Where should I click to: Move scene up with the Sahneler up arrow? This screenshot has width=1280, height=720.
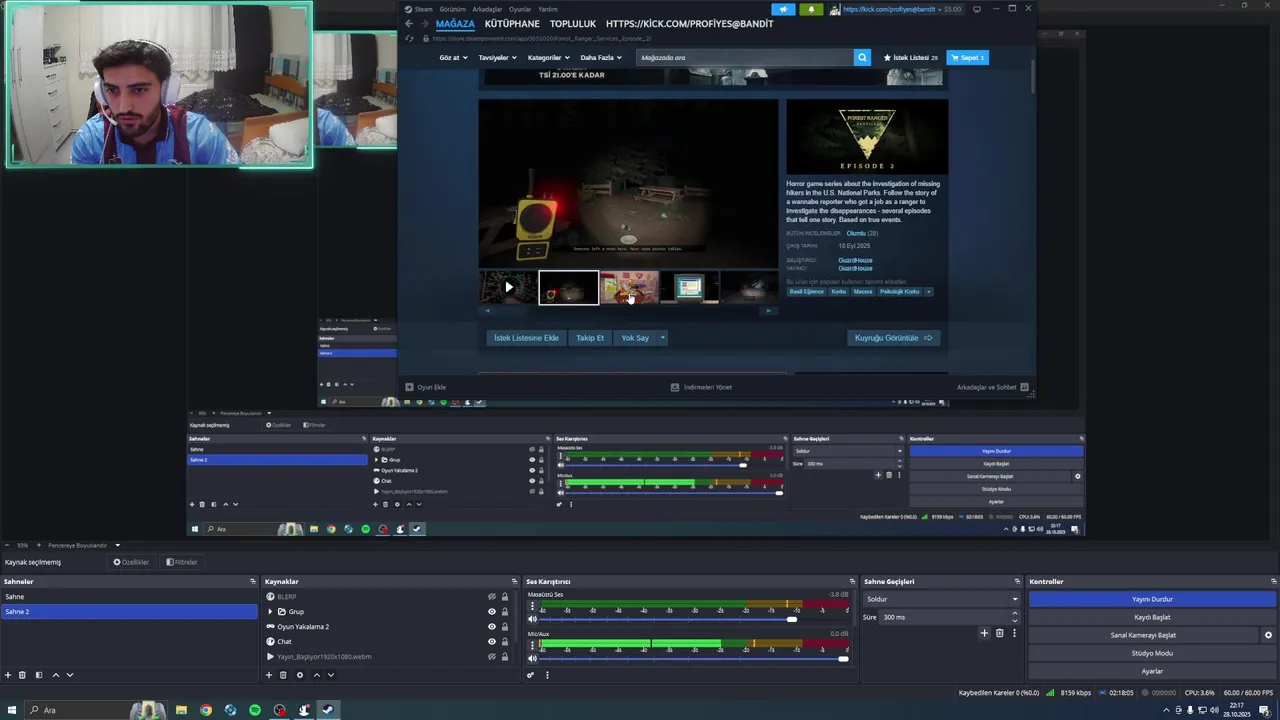[x=55, y=675]
